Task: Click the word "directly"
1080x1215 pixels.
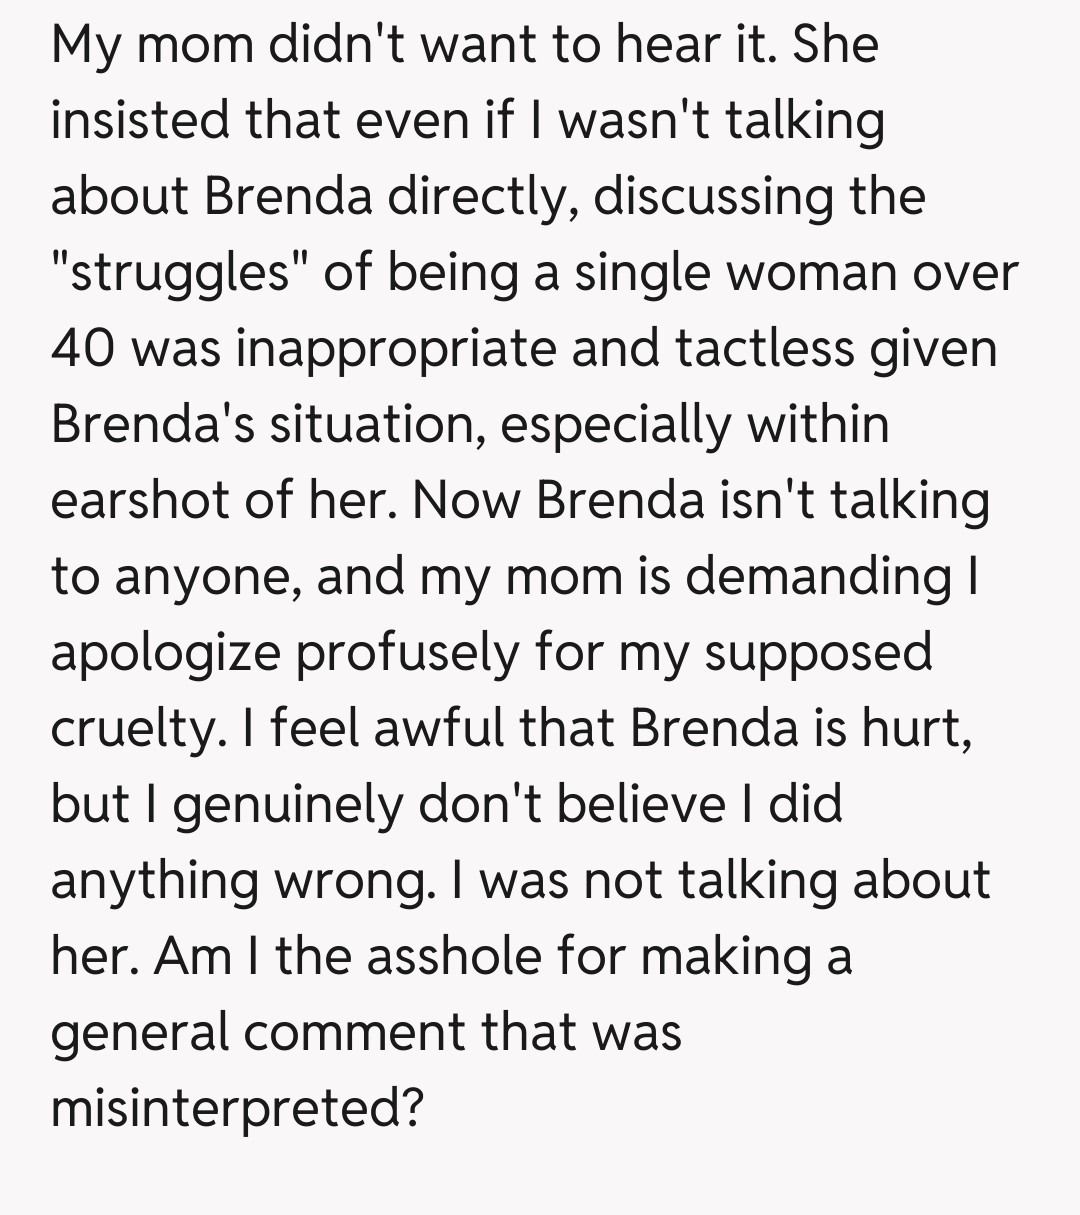Action: 482,197
